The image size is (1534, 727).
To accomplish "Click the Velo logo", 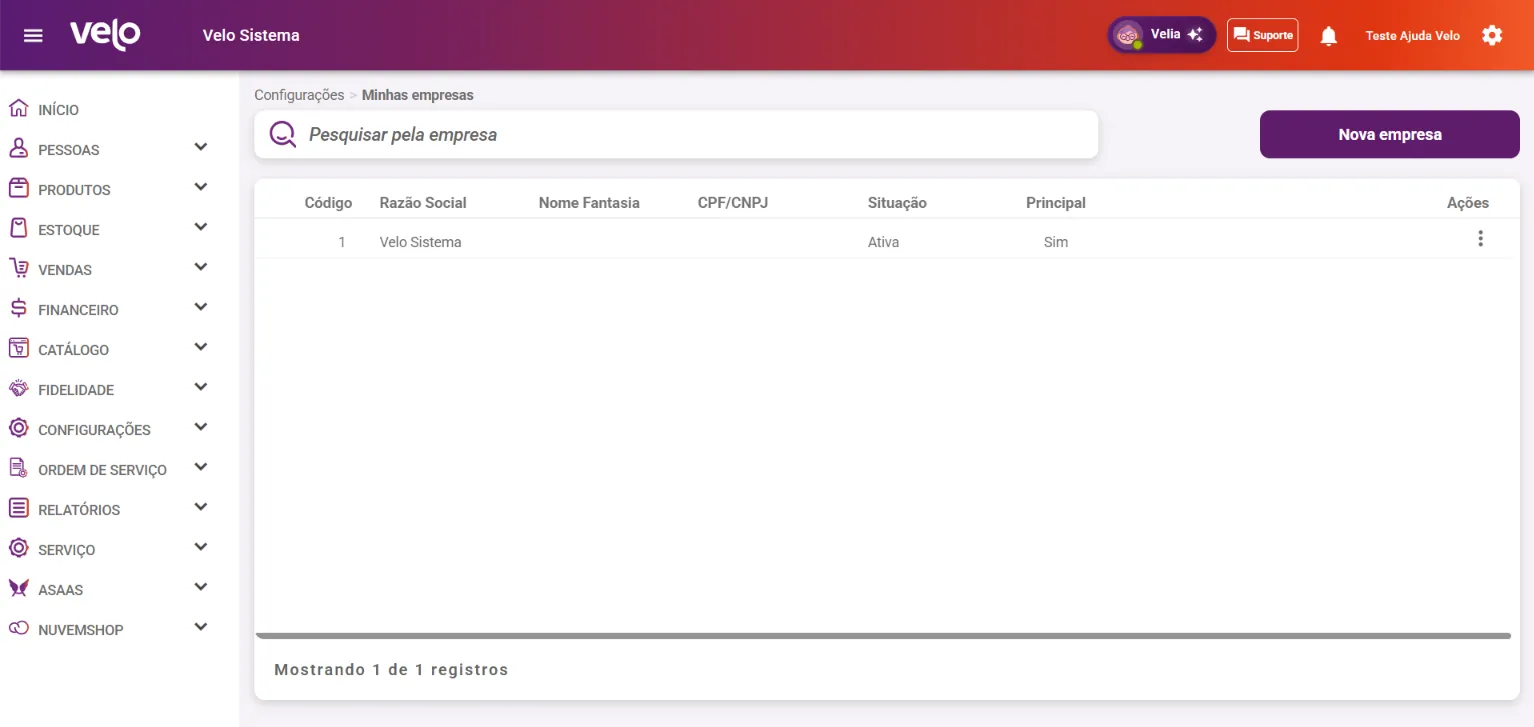I will 105,34.
